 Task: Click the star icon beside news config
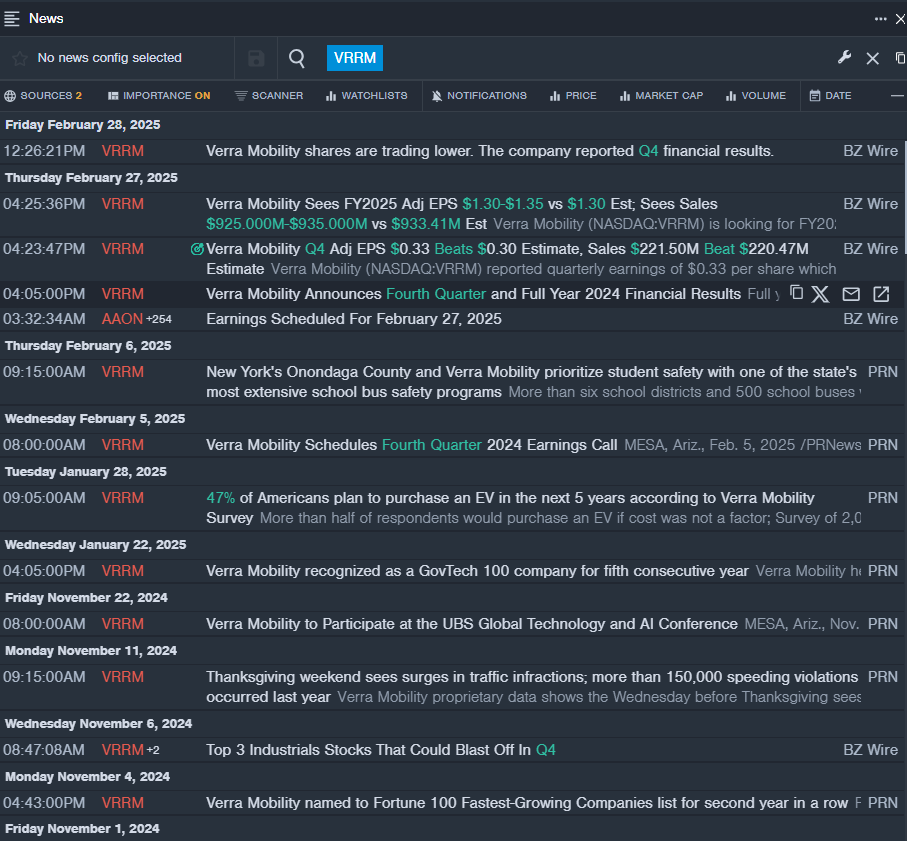click(19, 58)
